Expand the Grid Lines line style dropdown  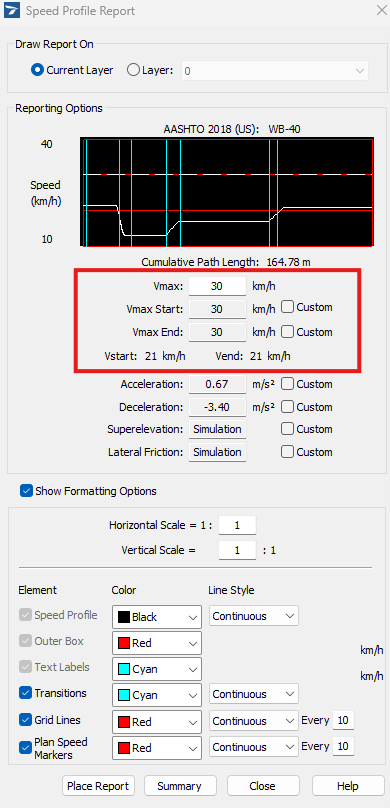pyautogui.click(x=253, y=721)
